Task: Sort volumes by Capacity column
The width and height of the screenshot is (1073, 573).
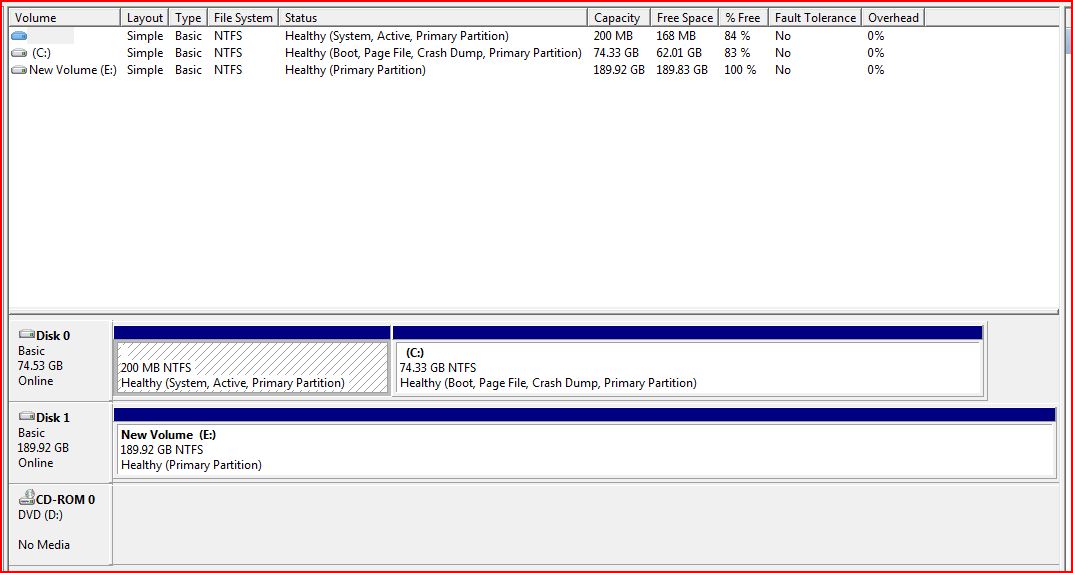Action: point(616,18)
